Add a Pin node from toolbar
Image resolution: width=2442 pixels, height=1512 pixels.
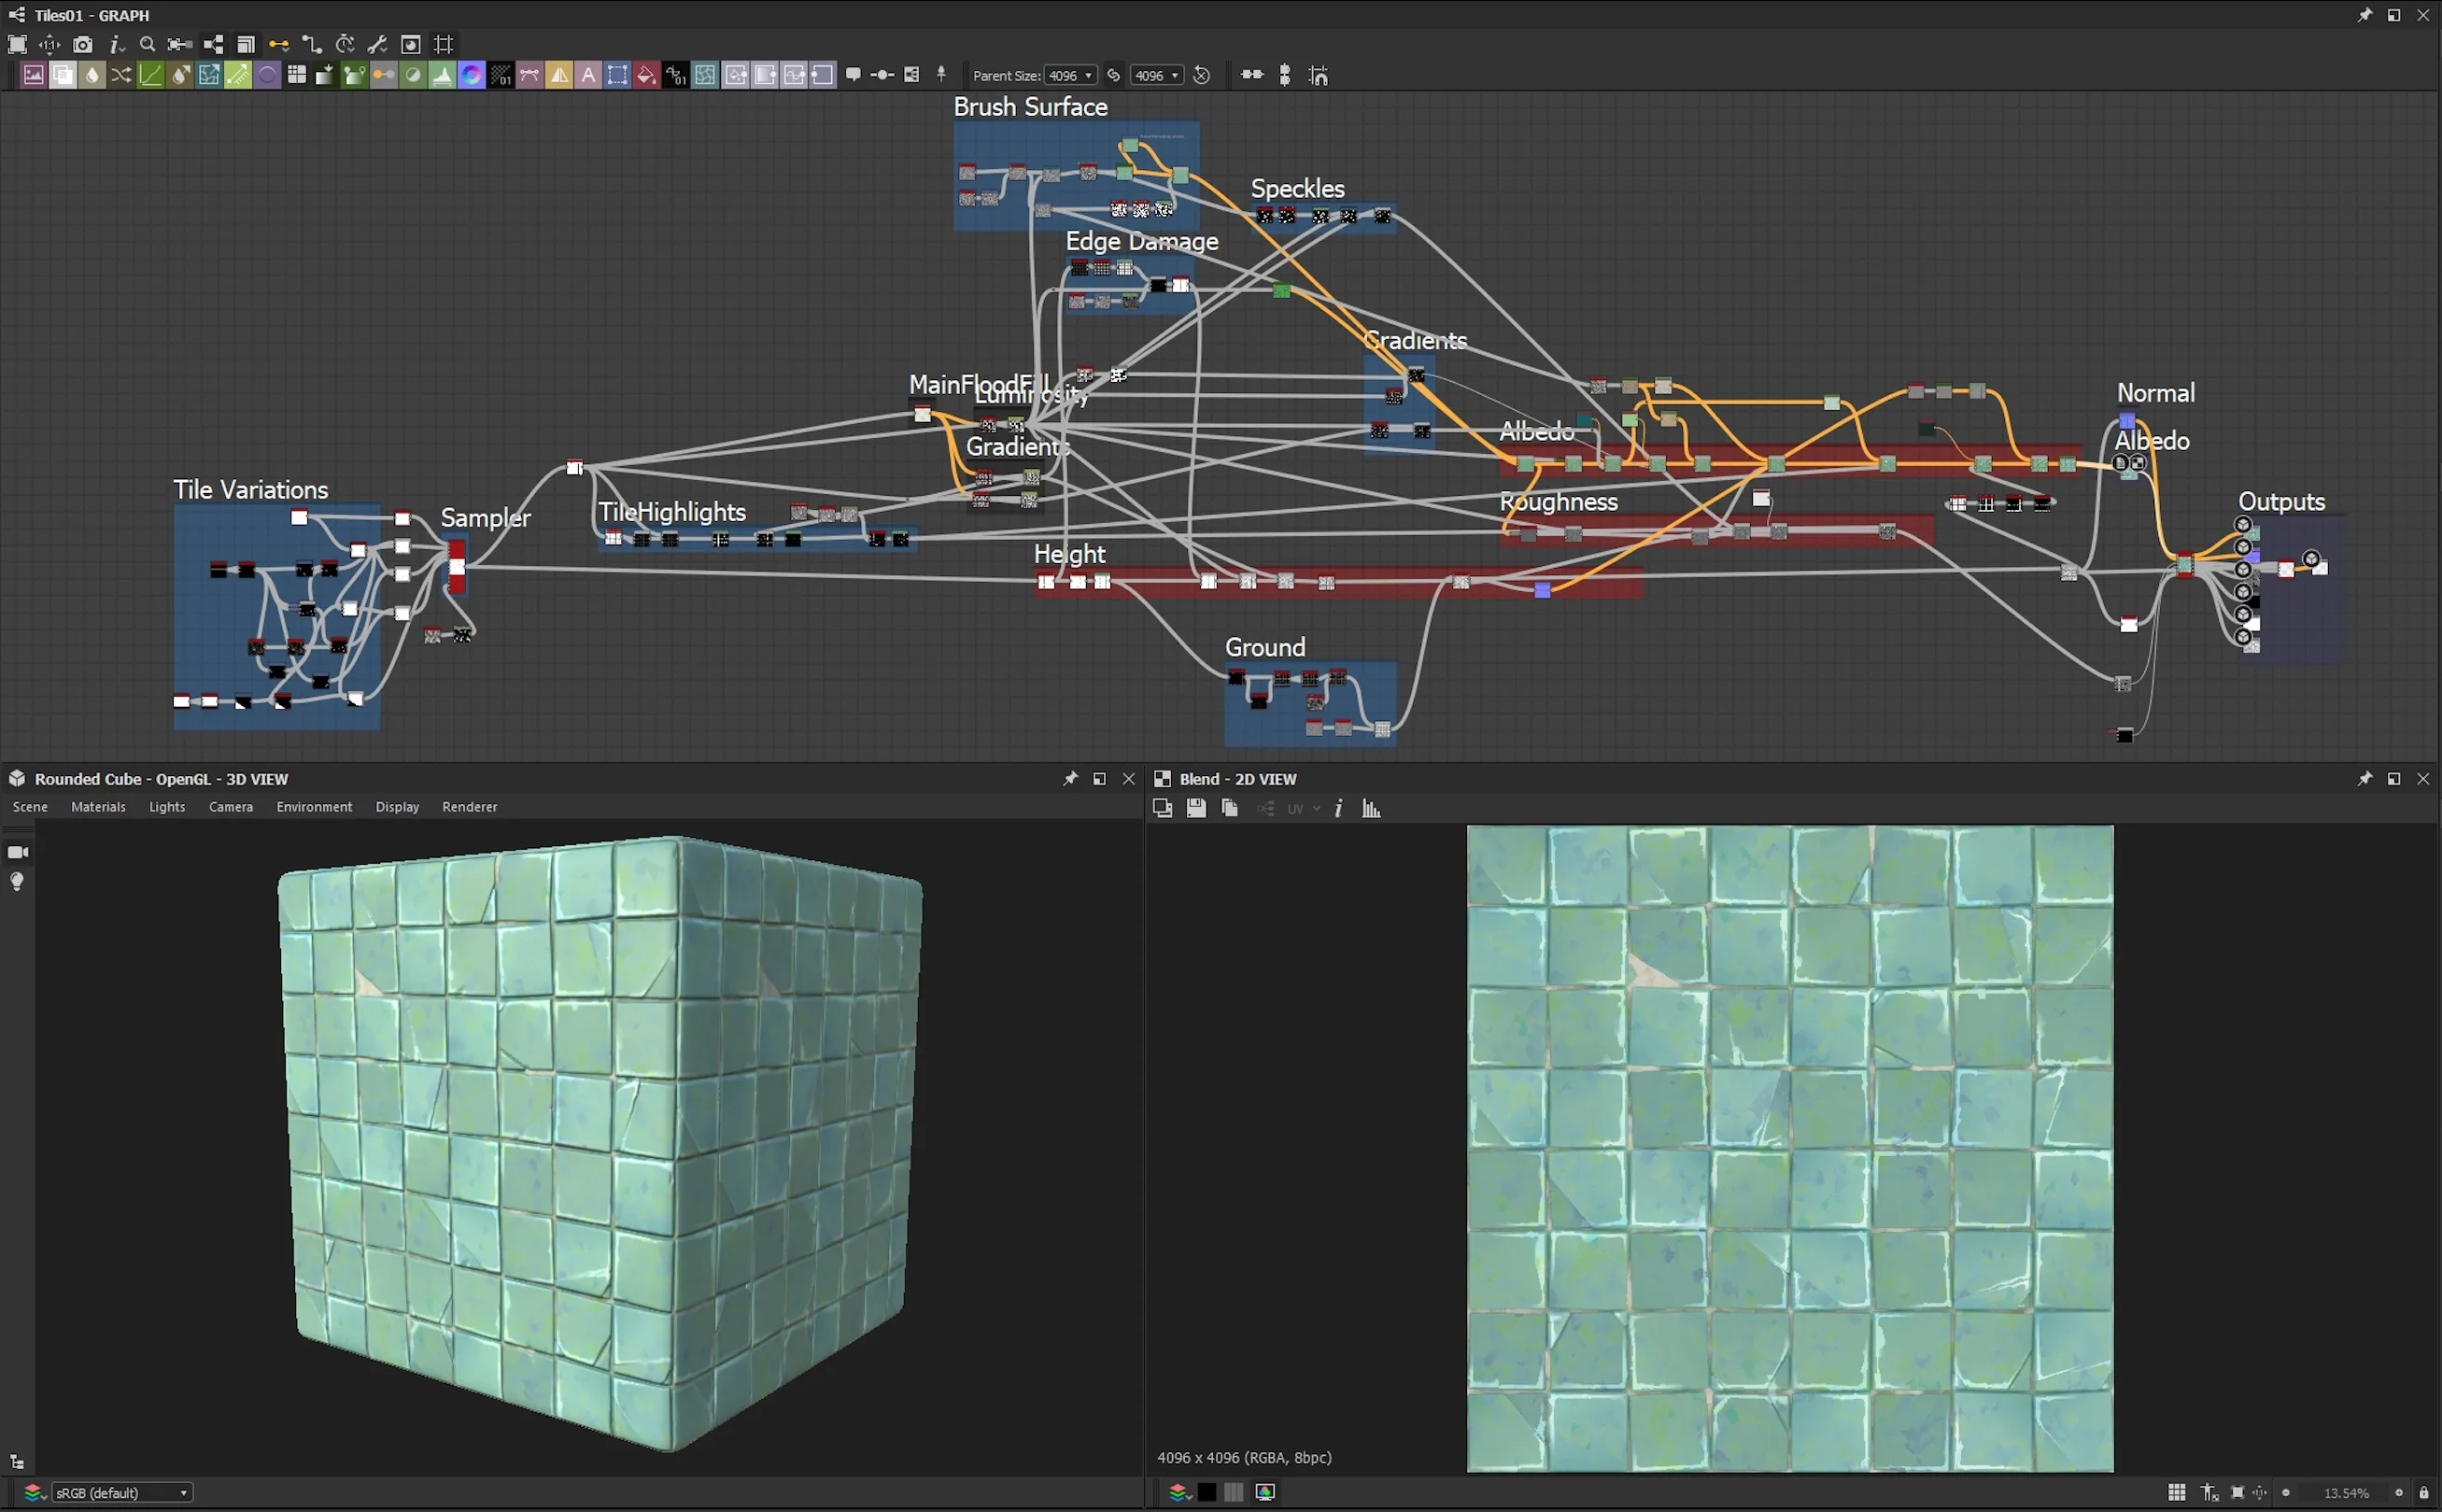[x=941, y=75]
